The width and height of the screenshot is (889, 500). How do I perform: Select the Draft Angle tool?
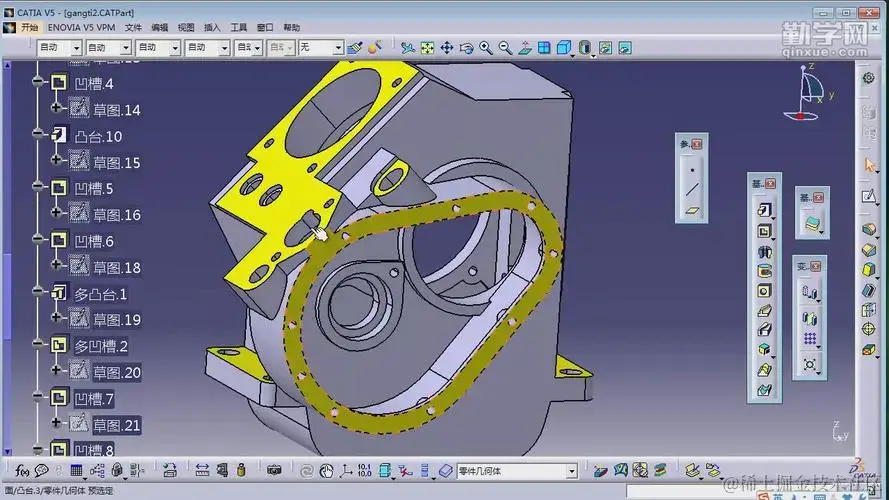point(869,270)
